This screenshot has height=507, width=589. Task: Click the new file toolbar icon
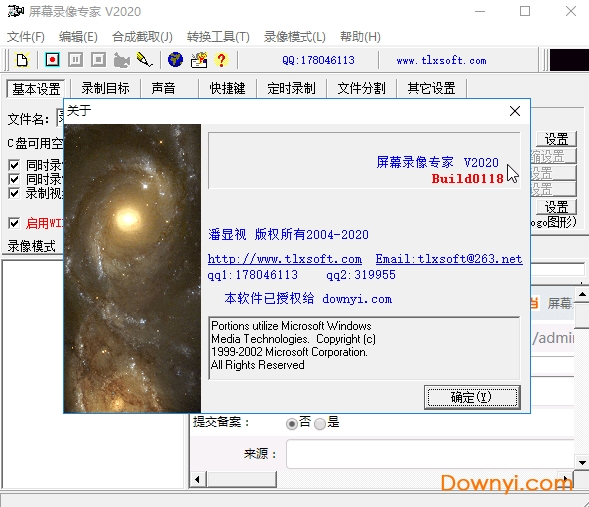tap(22, 60)
